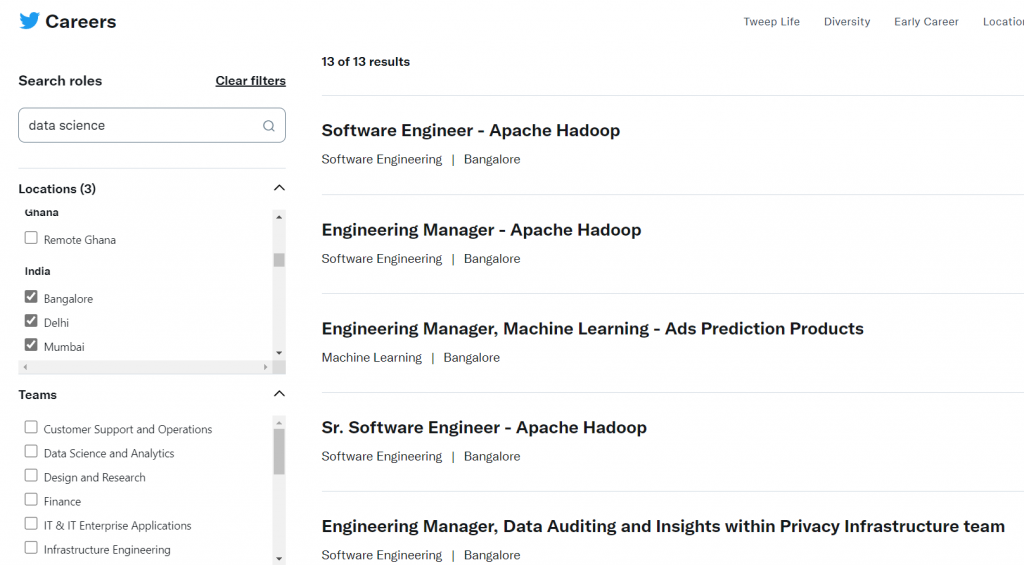
Task: Click the search magnifier icon
Action: [x=268, y=125]
